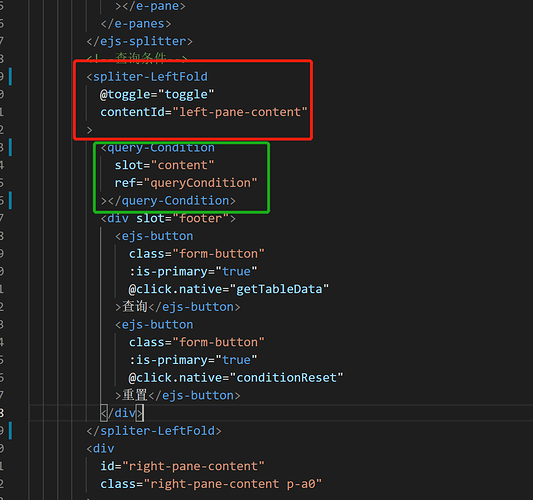
Task: Click the right-pane-content id value
Action: point(193,466)
